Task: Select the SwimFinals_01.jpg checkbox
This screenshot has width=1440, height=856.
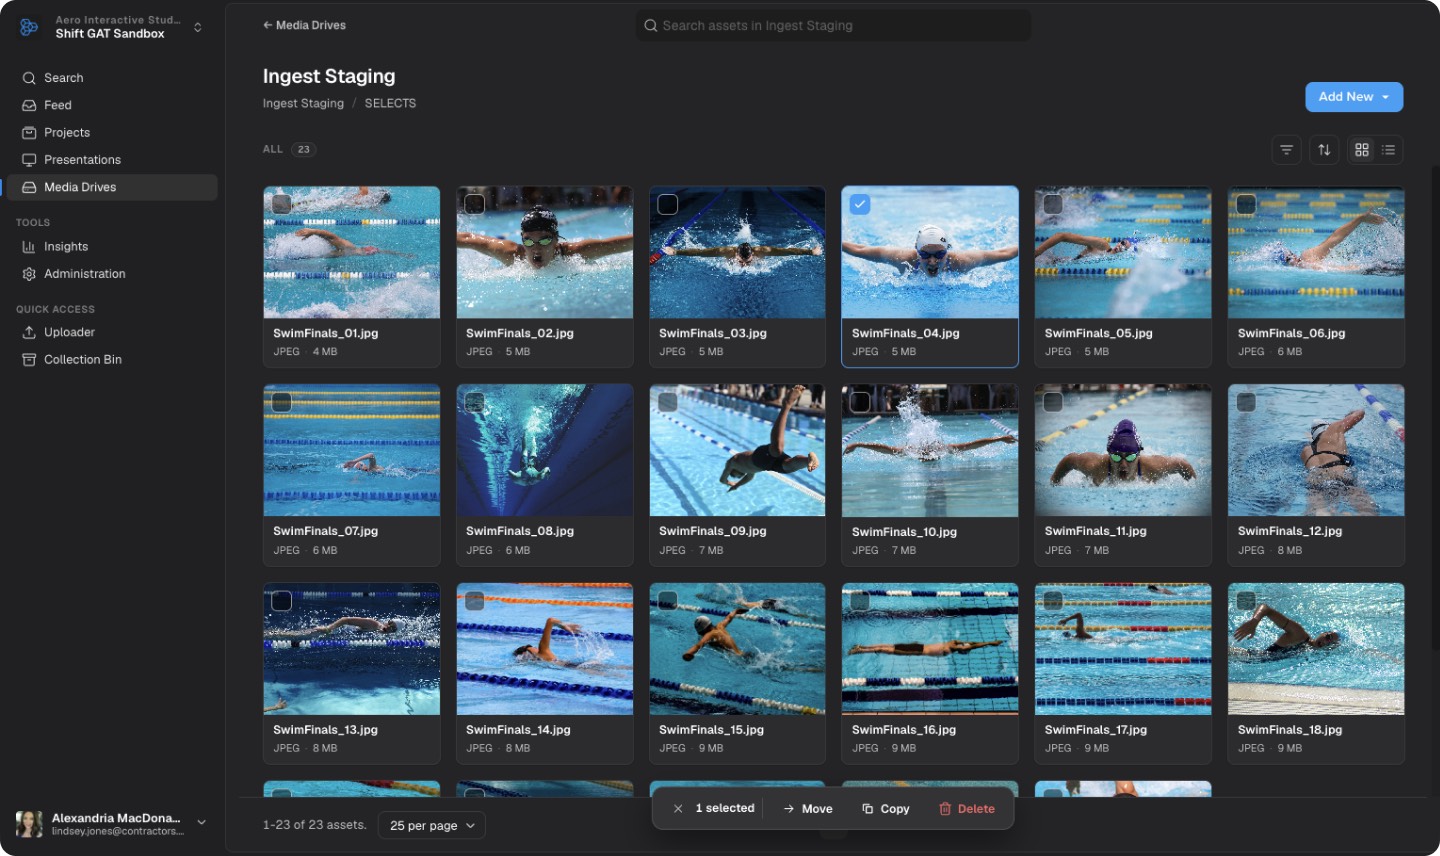Action: [x=282, y=204]
